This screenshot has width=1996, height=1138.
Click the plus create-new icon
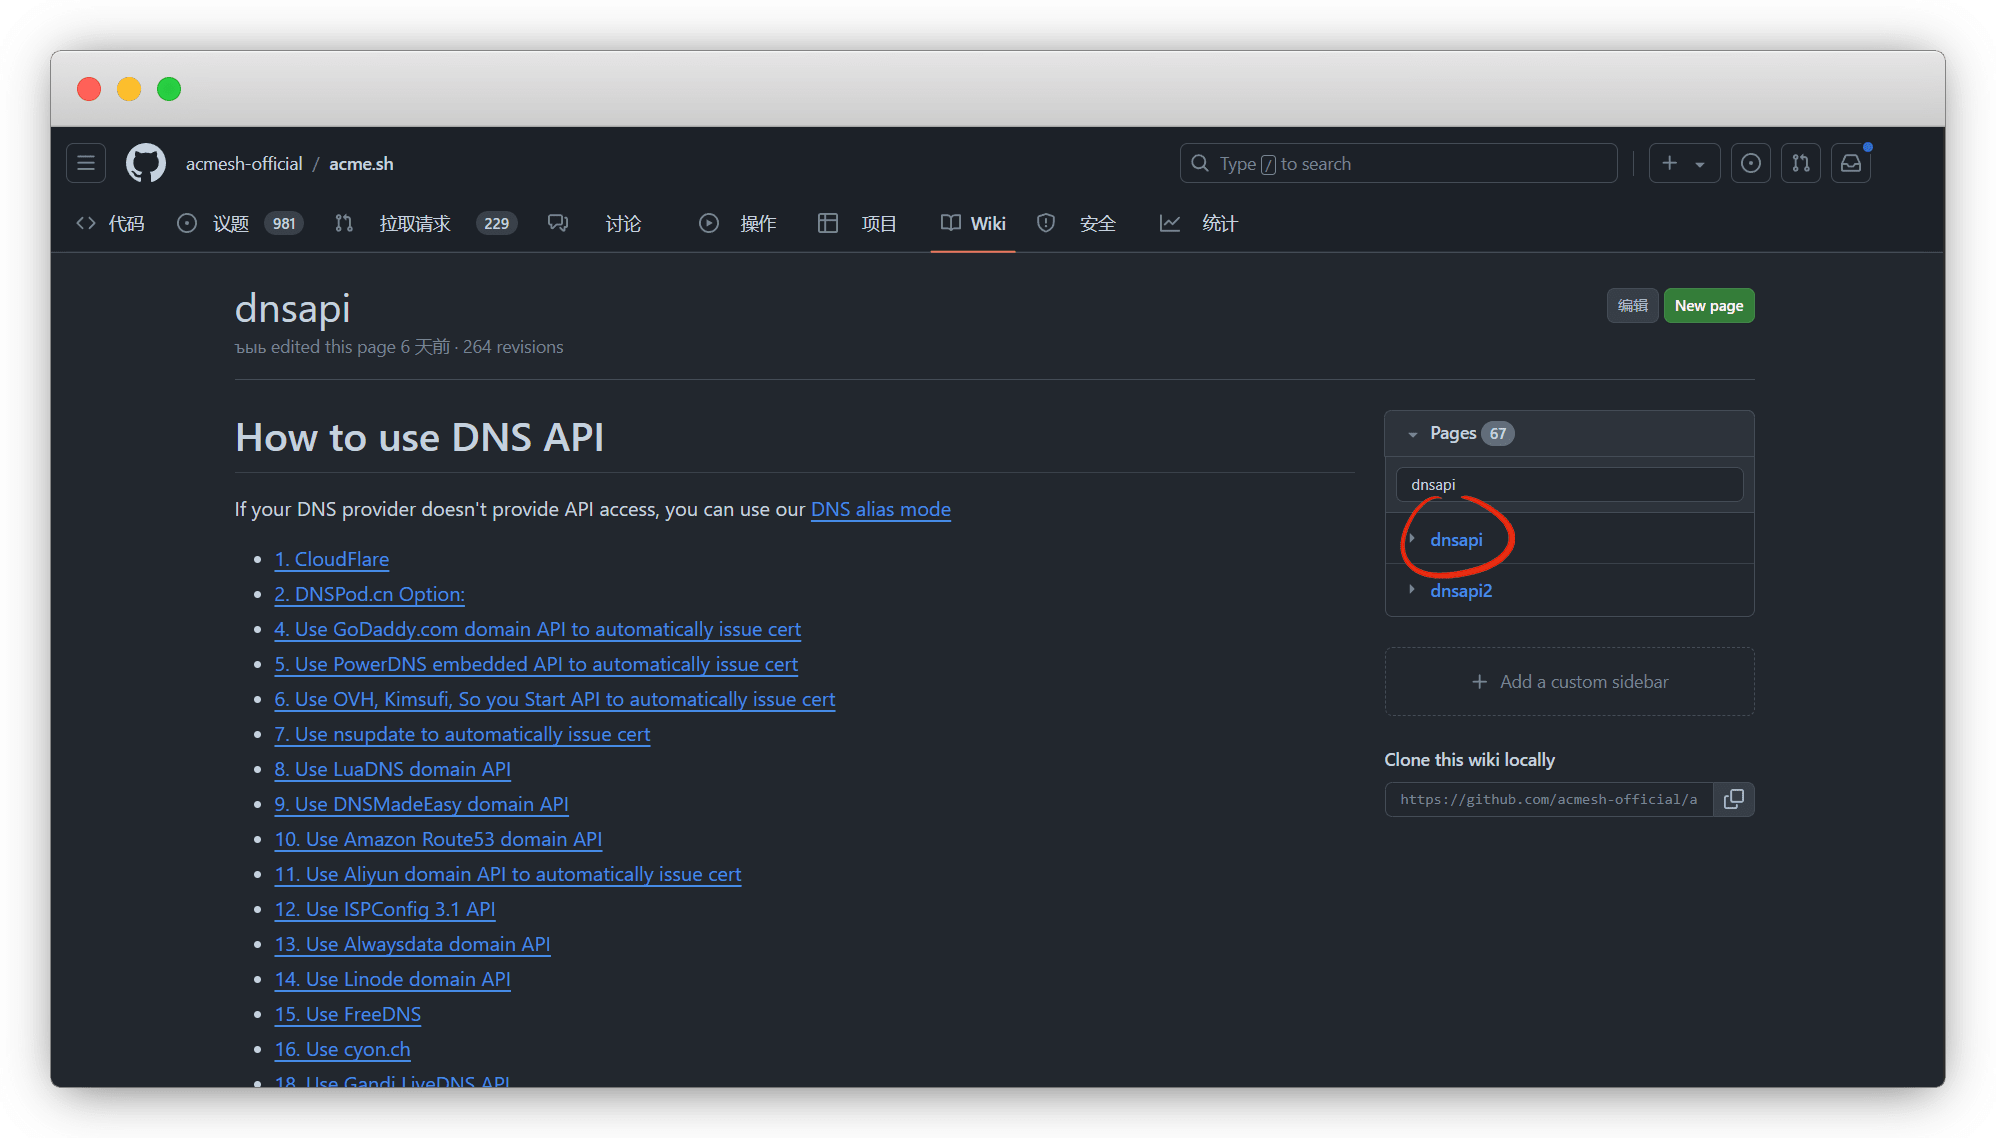[x=1670, y=163]
